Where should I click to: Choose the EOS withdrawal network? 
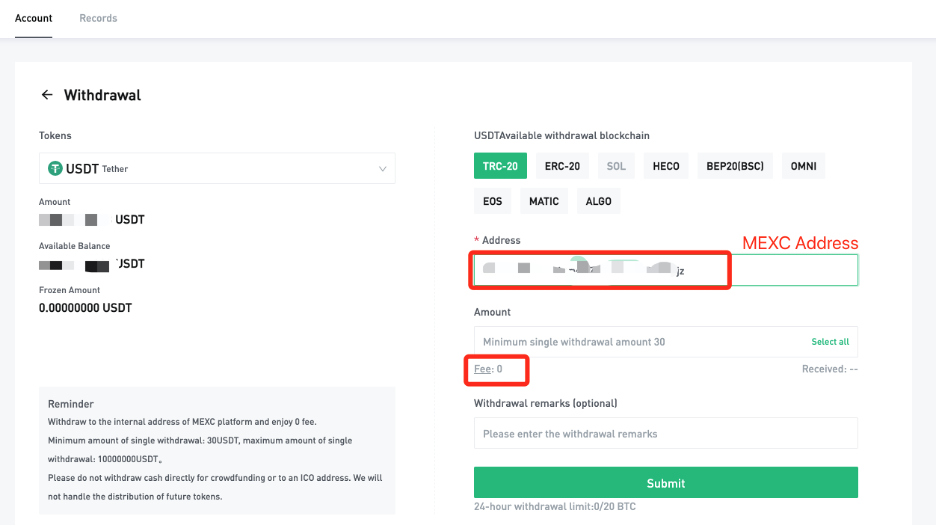click(x=492, y=201)
